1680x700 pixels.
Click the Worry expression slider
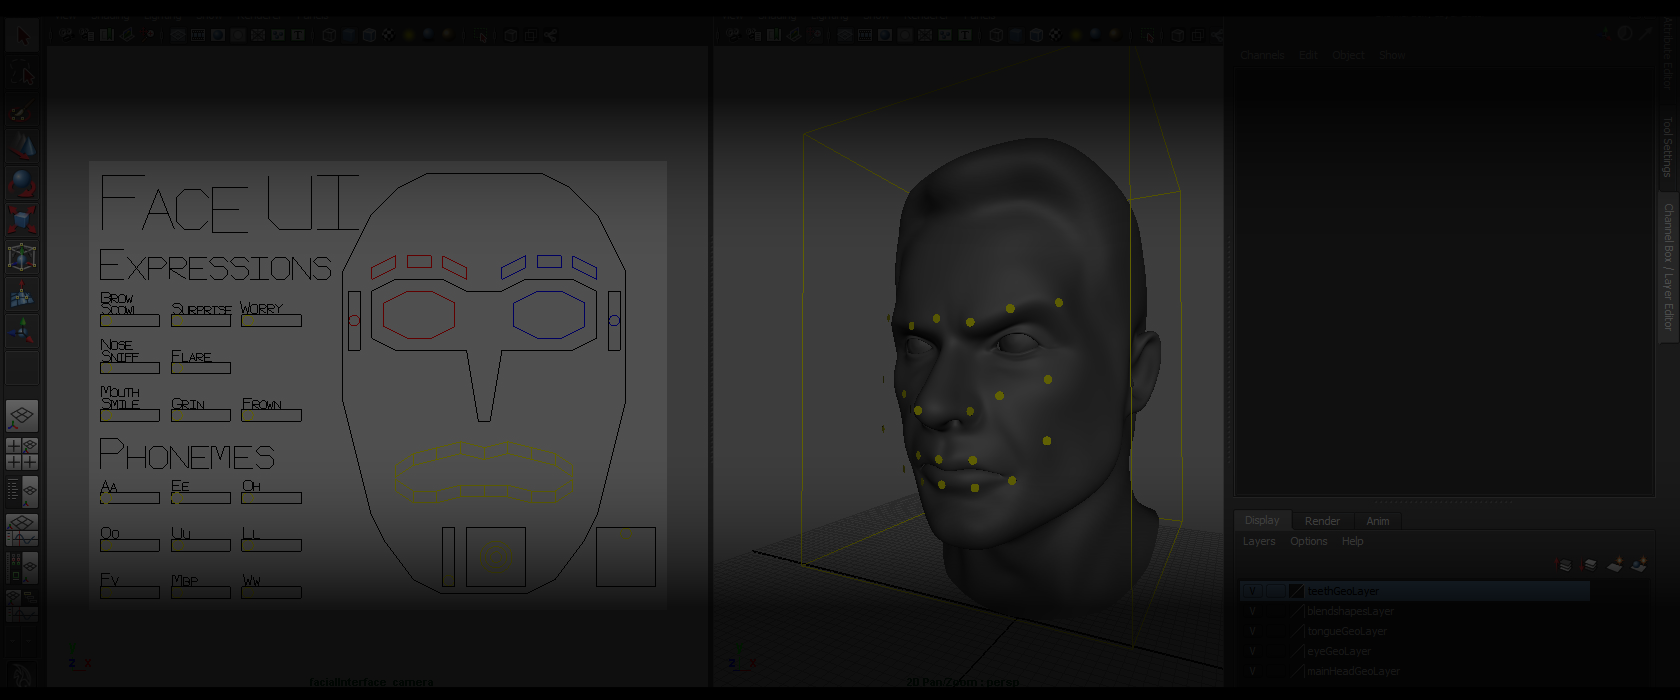(271, 321)
